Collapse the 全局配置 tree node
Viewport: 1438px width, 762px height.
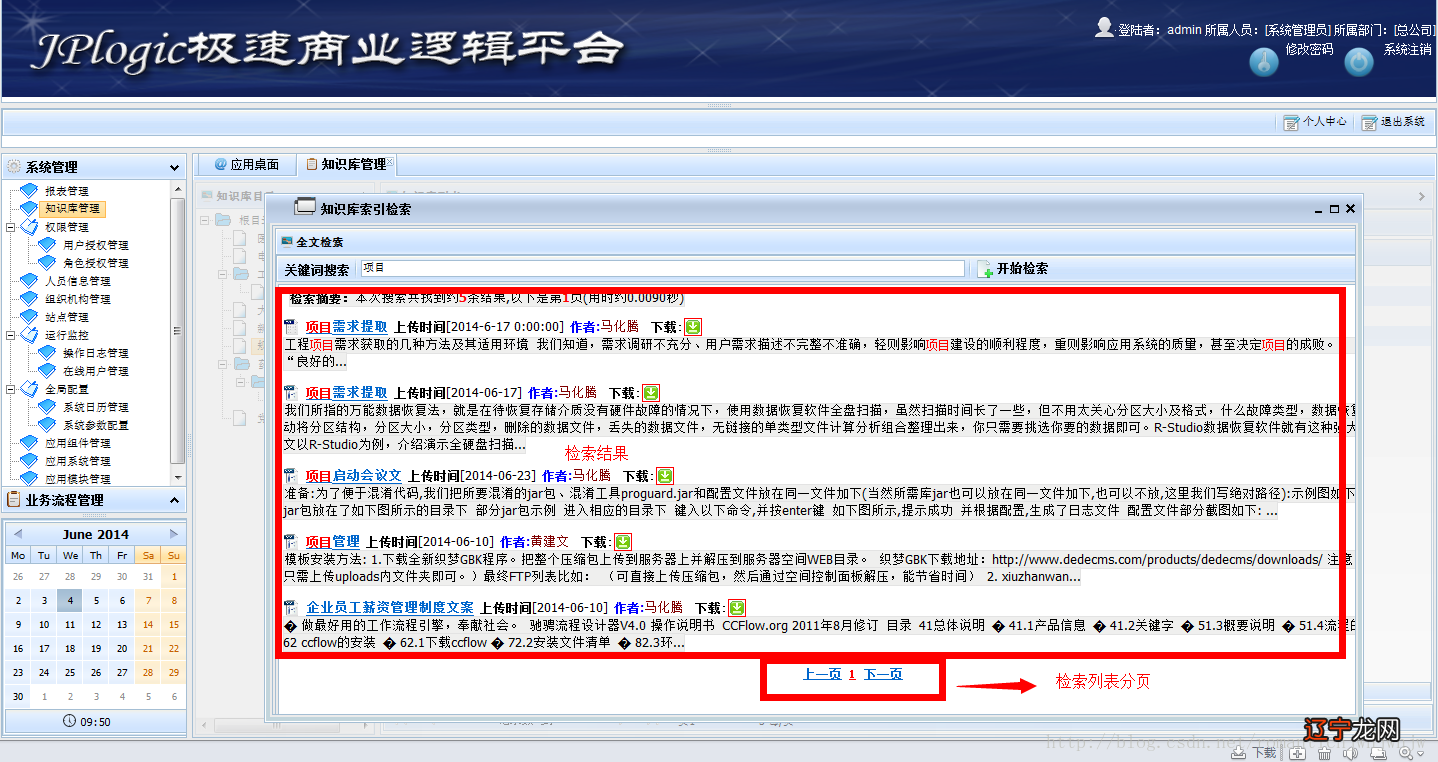tap(10, 389)
